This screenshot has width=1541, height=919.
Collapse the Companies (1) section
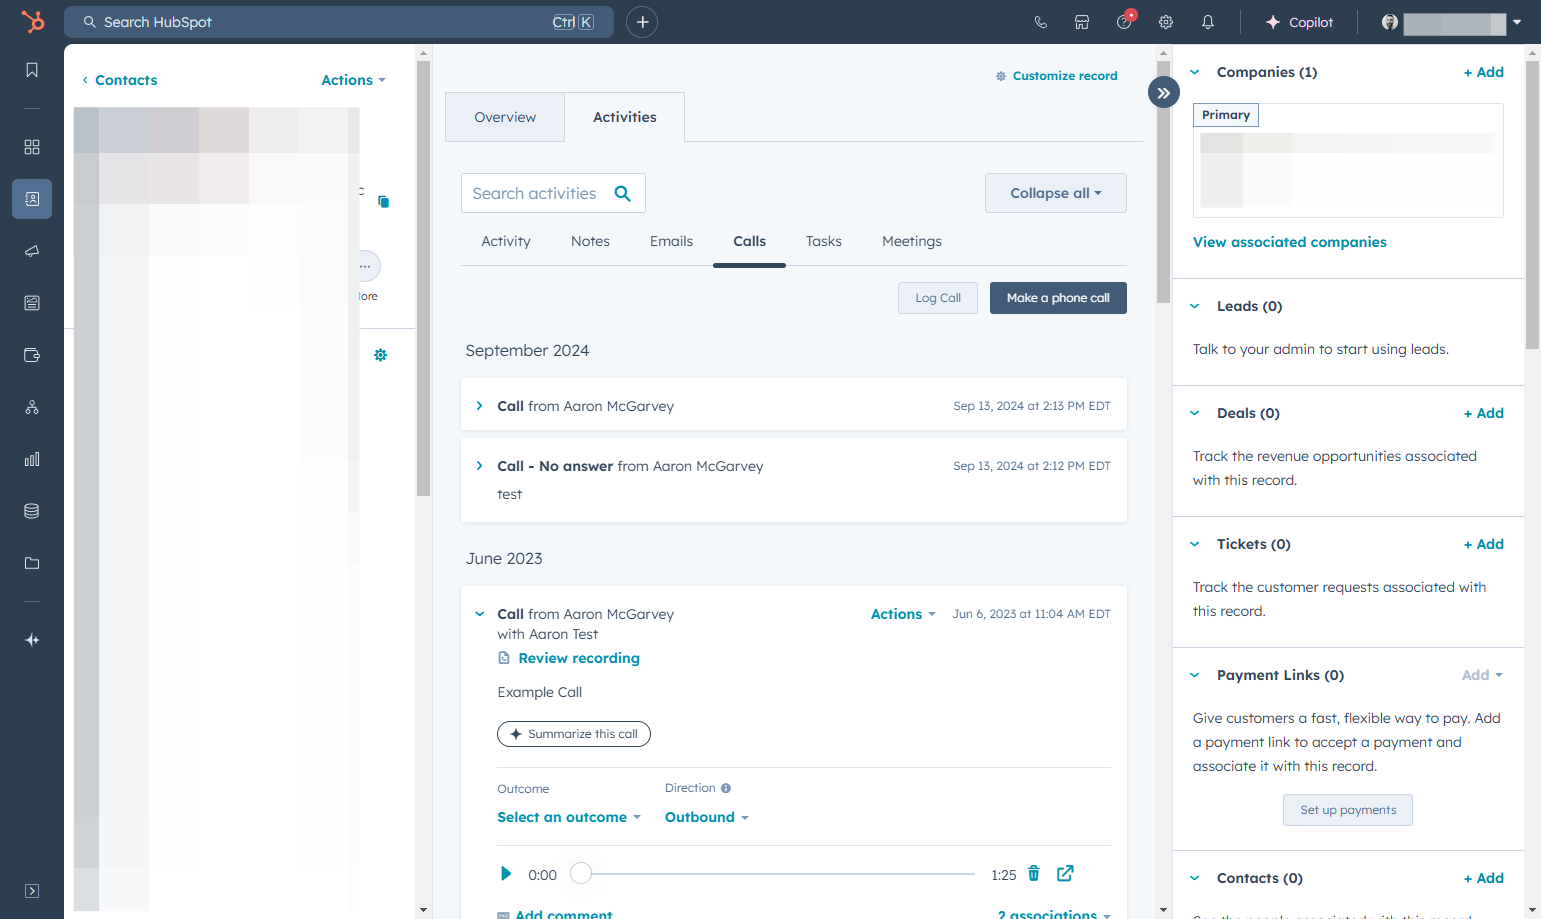pos(1195,72)
